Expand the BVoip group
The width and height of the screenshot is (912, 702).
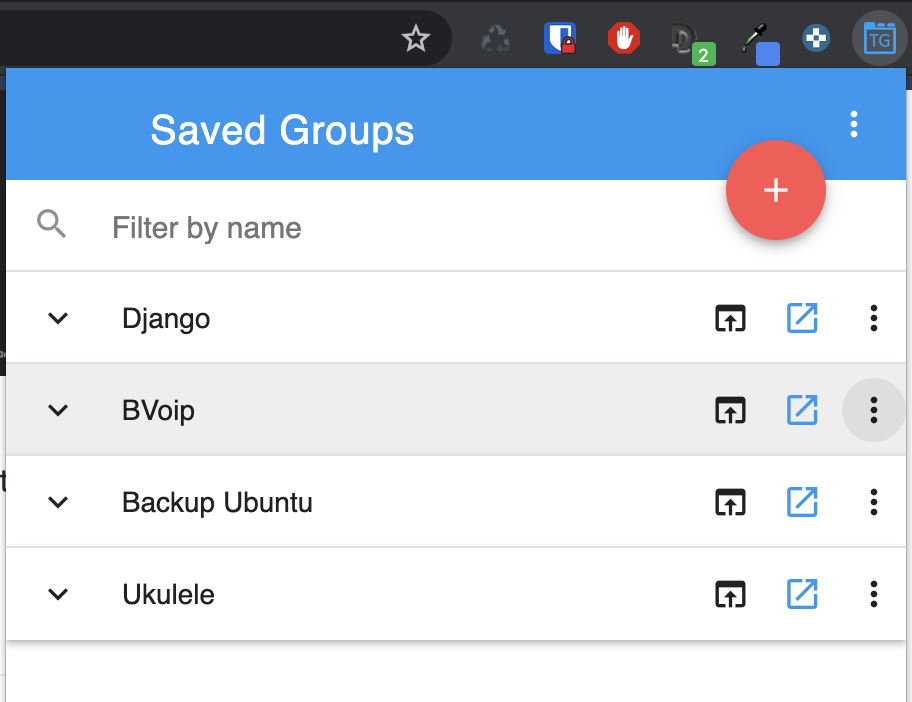58,410
